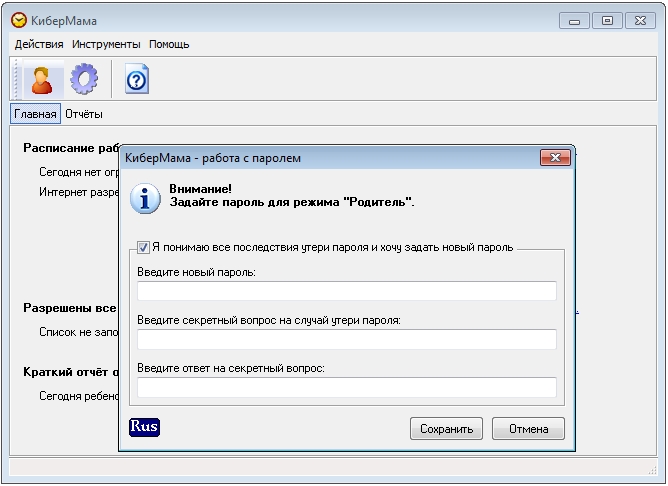Open help via question mark document icon
The width and height of the screenshot is (668, 486).
[x=137, y=79]
